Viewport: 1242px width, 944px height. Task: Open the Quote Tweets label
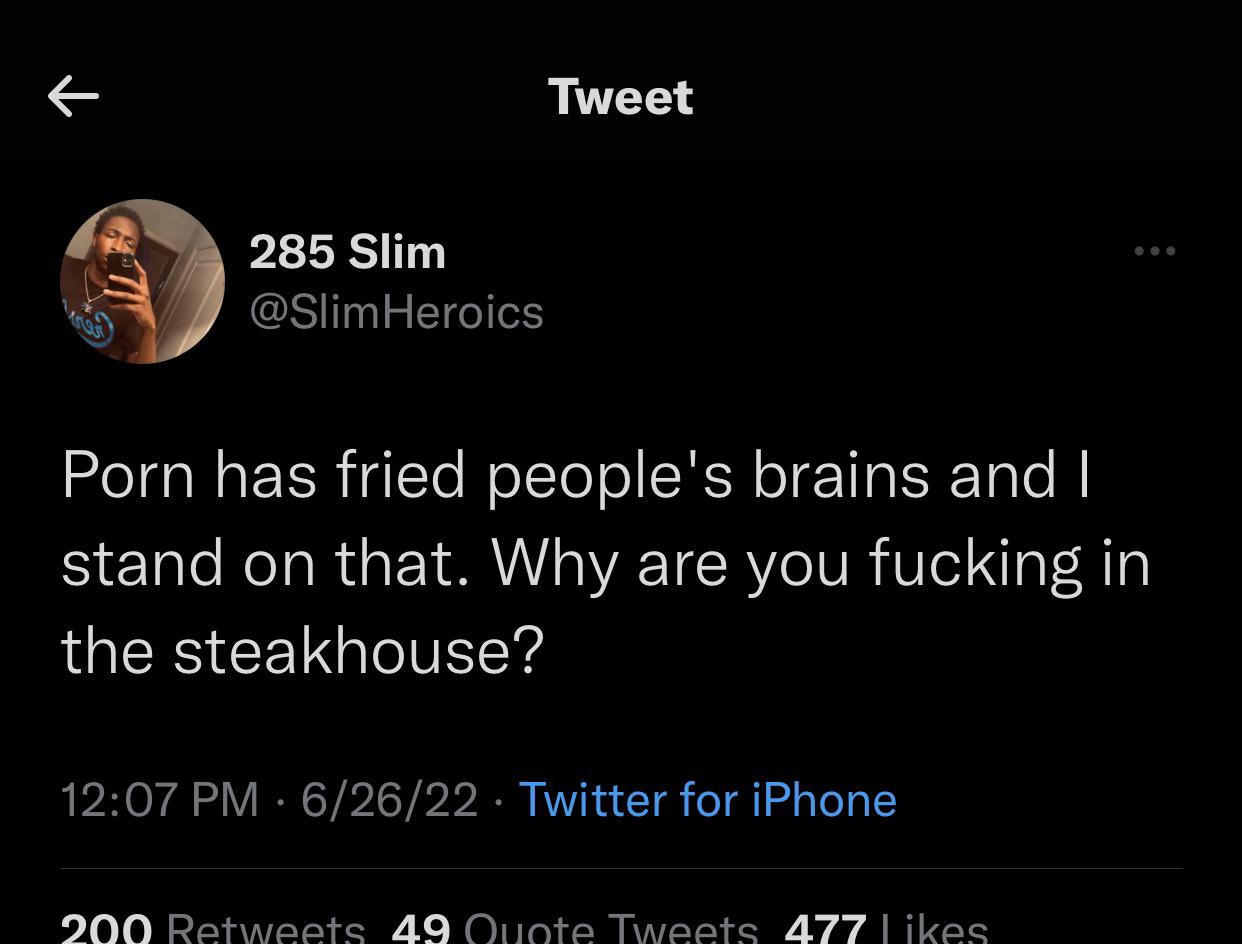click(x=612, y=930)
